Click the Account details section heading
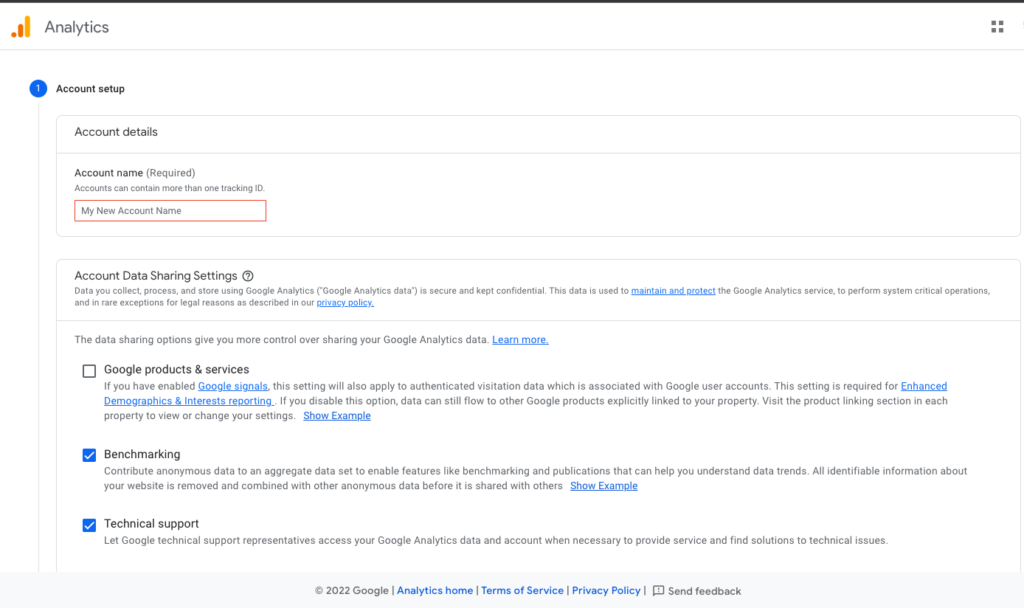The height and width of the screenshot is (608, 1024). click(x=116, y=132)
